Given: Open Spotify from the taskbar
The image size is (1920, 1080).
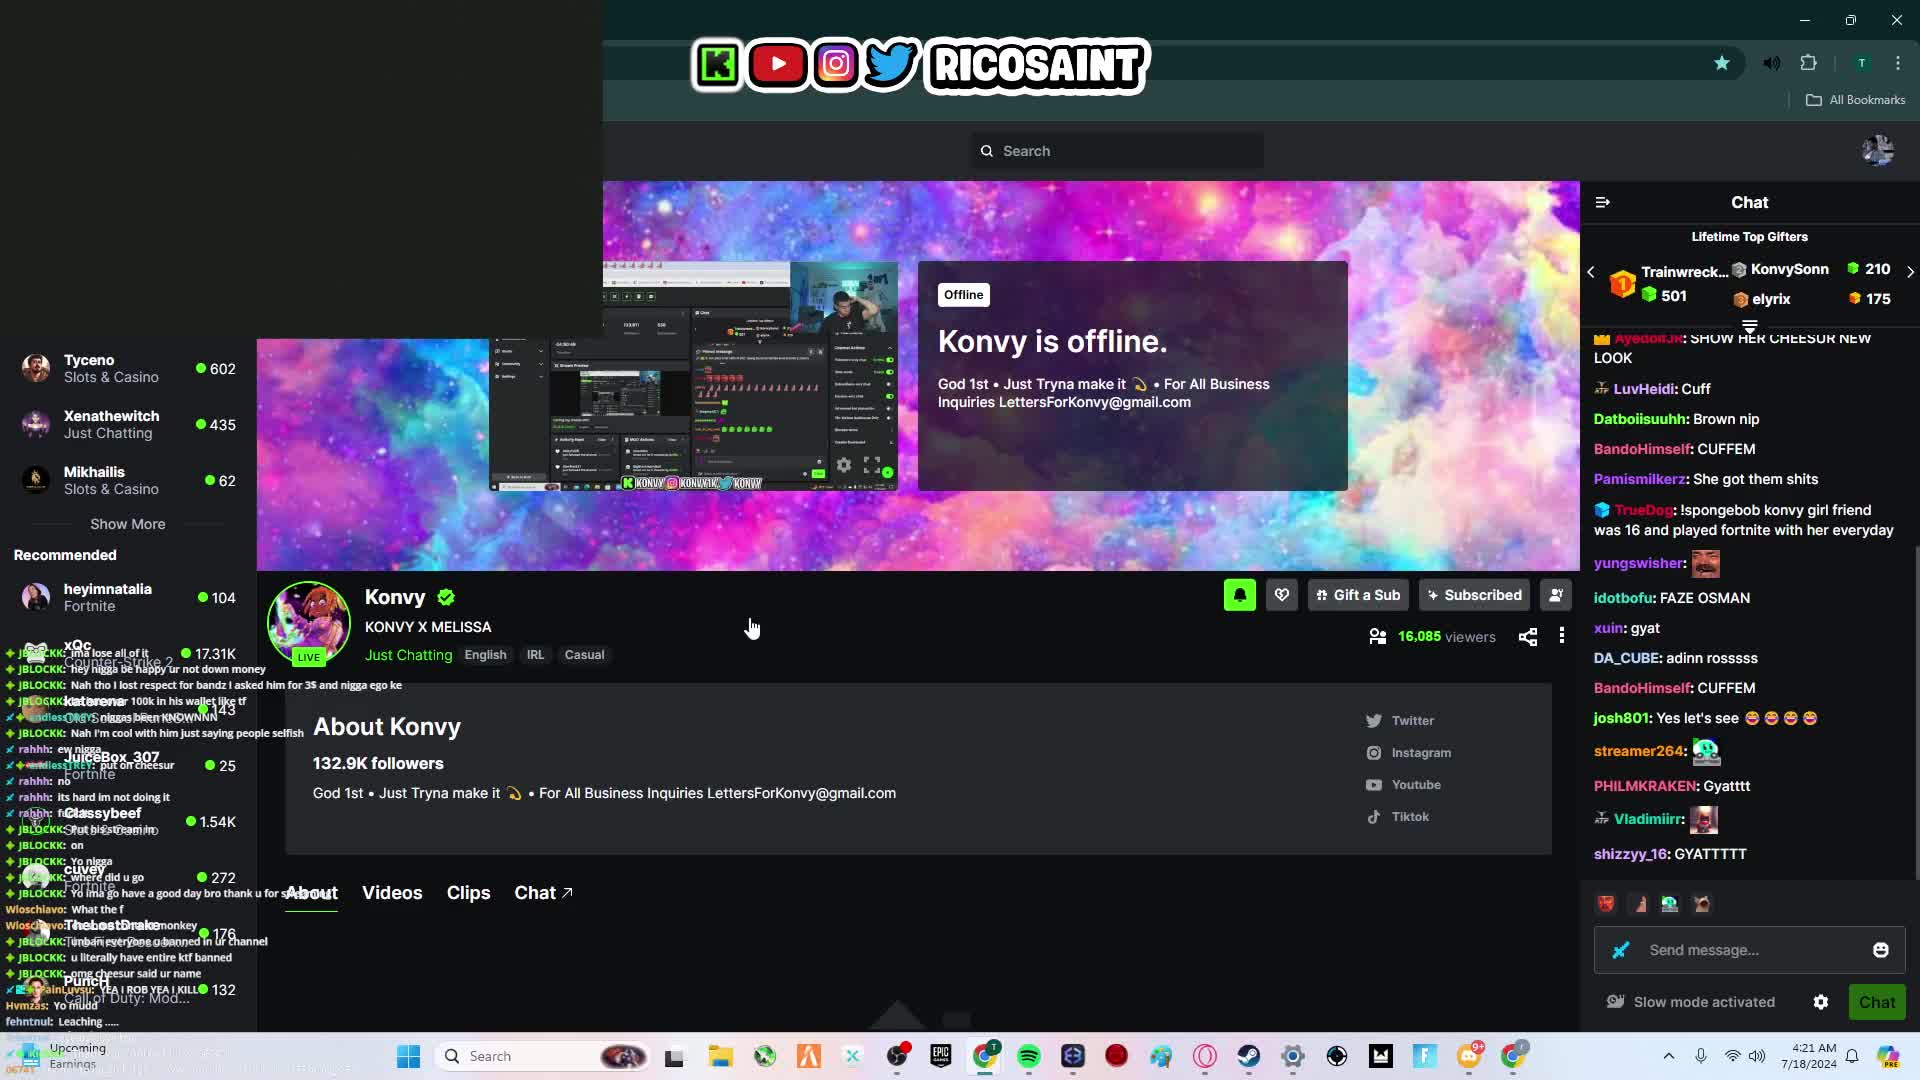Looking at the screenshot, I should (x=1030, y=1055).
